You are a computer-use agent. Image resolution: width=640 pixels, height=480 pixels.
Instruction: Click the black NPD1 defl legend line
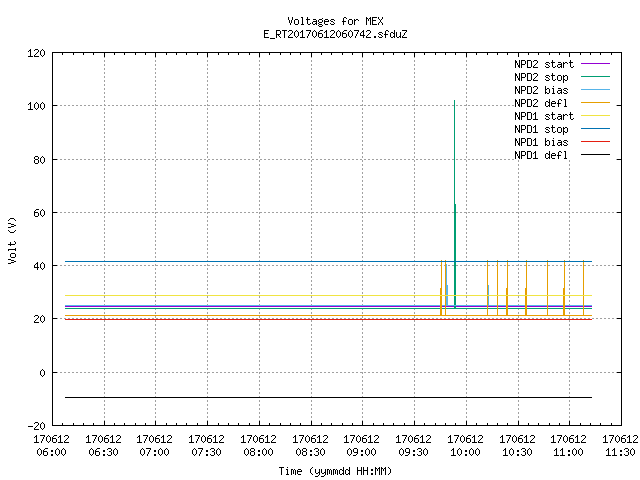595,155
